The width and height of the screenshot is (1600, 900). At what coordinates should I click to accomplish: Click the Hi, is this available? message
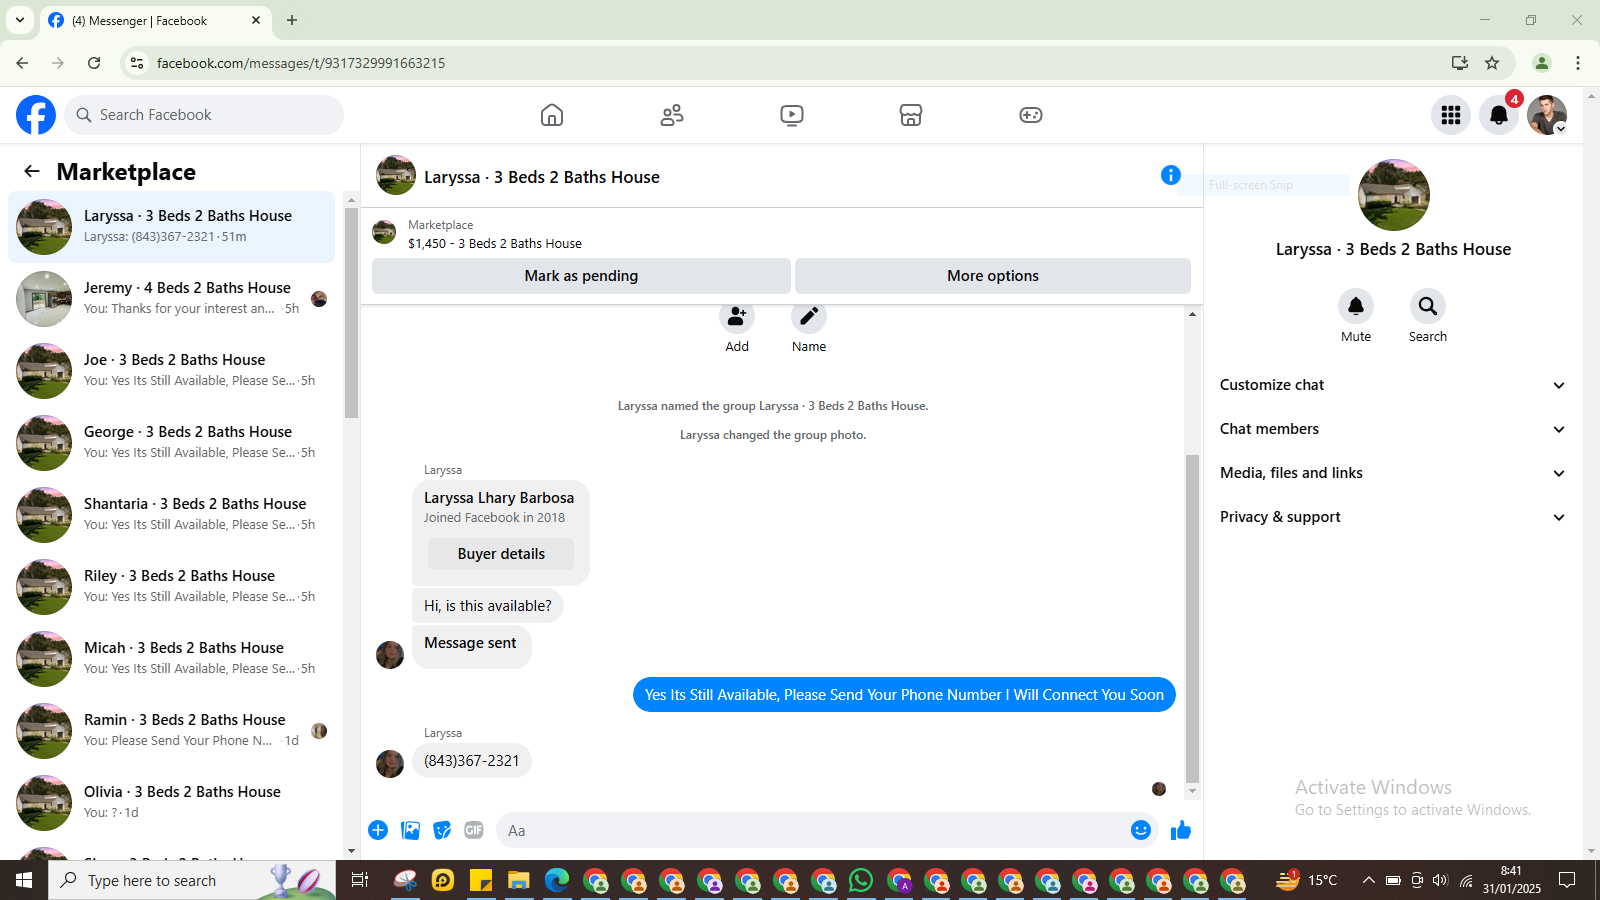(x=488, y=606)
